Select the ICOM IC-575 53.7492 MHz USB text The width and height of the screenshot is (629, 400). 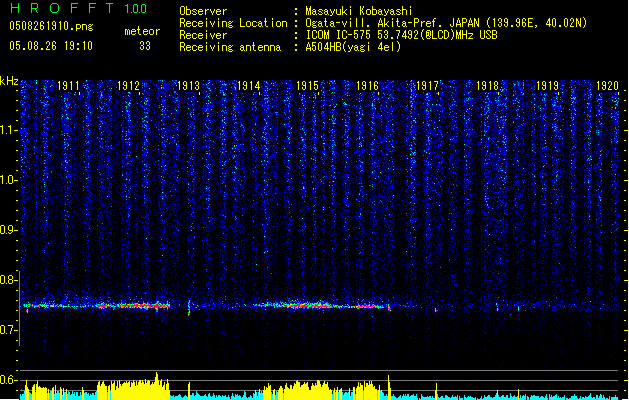click(x=402, y=35)
